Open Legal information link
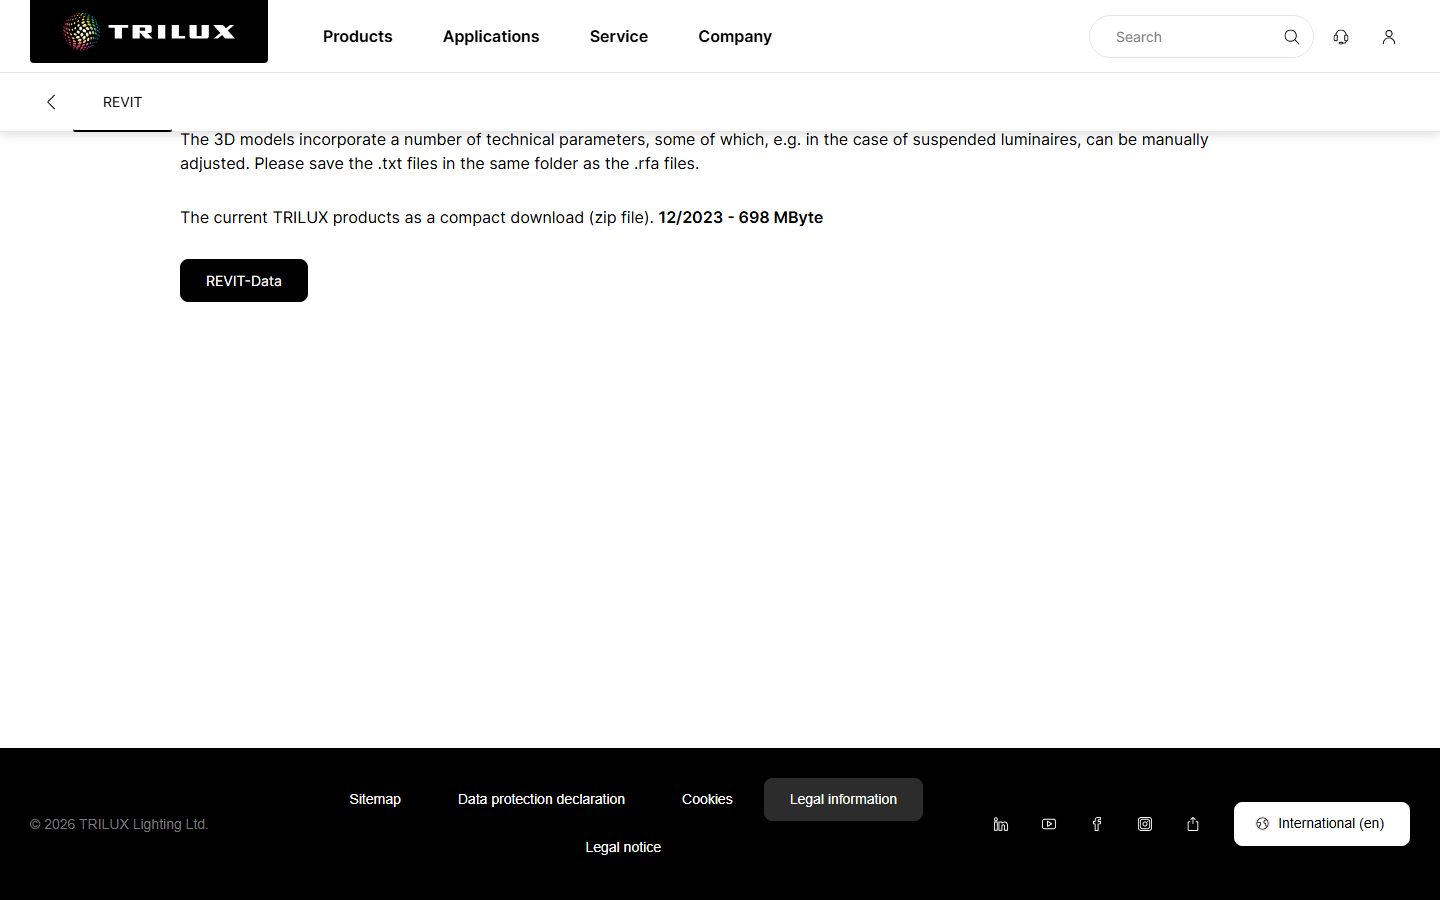Viewport: 1440px width, 900px height. click(x=843, y=799)
